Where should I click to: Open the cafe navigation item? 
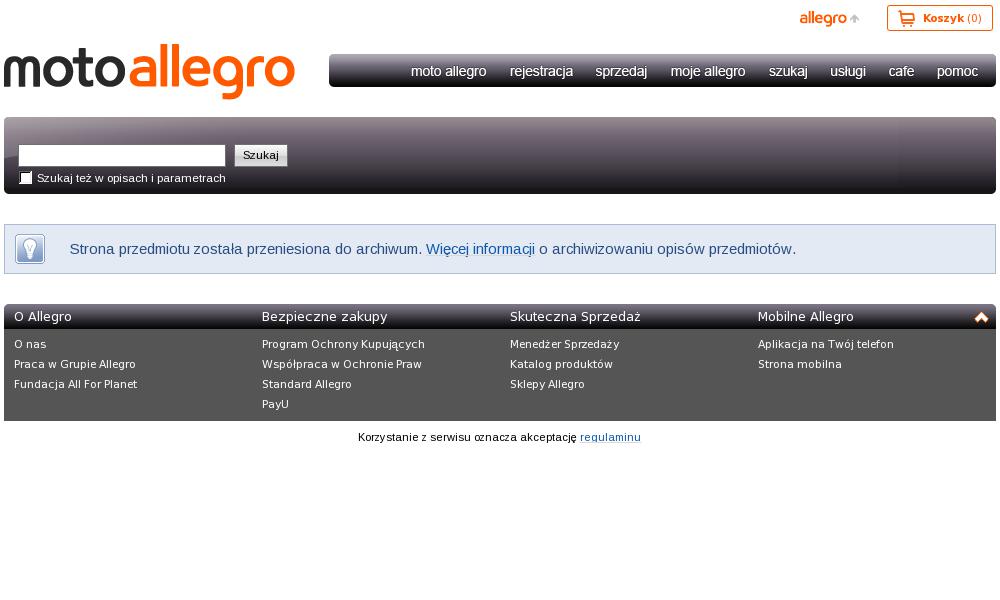901,71
